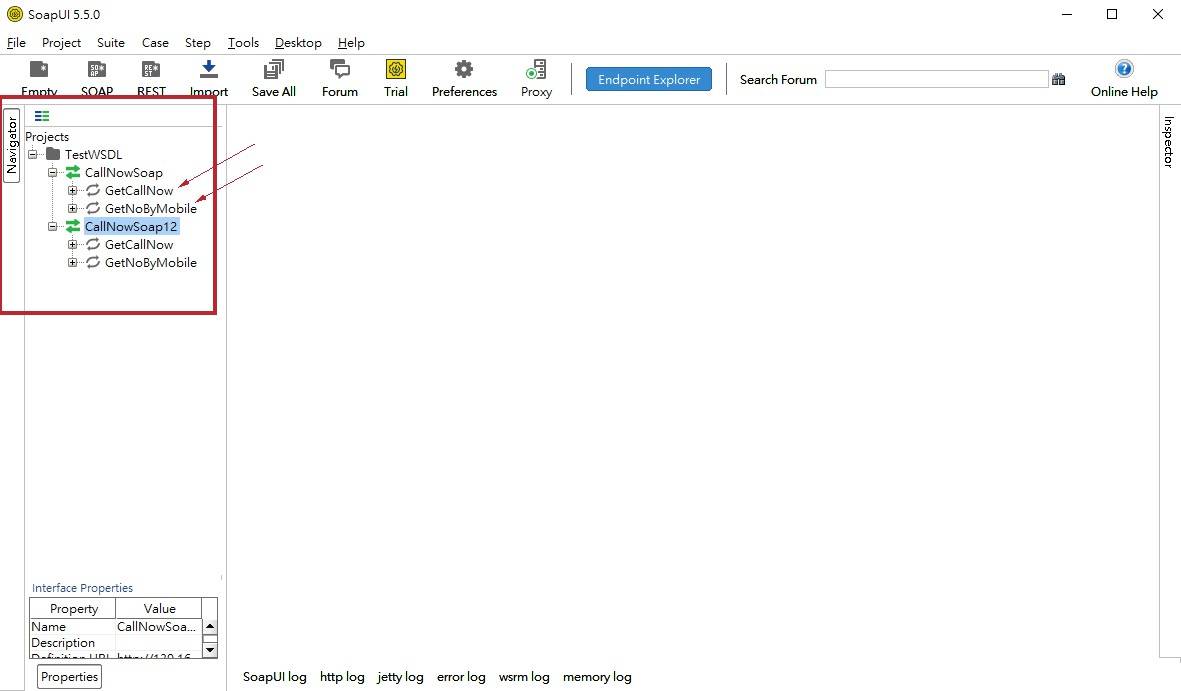Collapse the CallNowSoap interface node
This screenshot has height=691, width=1181.
coord(53,173)
